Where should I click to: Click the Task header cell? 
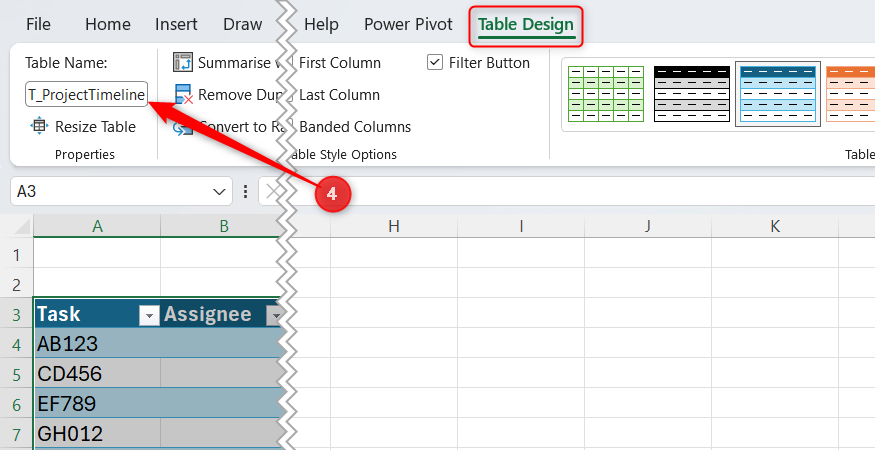tap(97, 314)
